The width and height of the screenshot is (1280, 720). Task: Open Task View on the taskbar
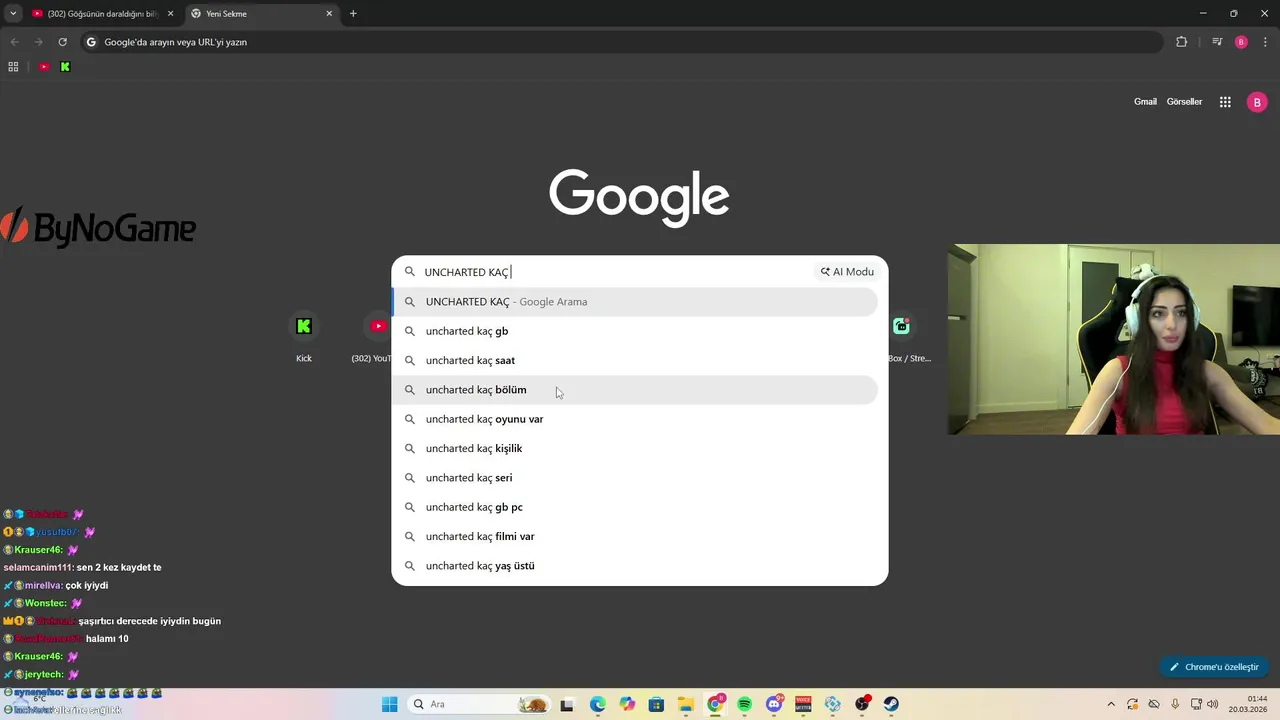pyautogui.click(x=567, y=704)
